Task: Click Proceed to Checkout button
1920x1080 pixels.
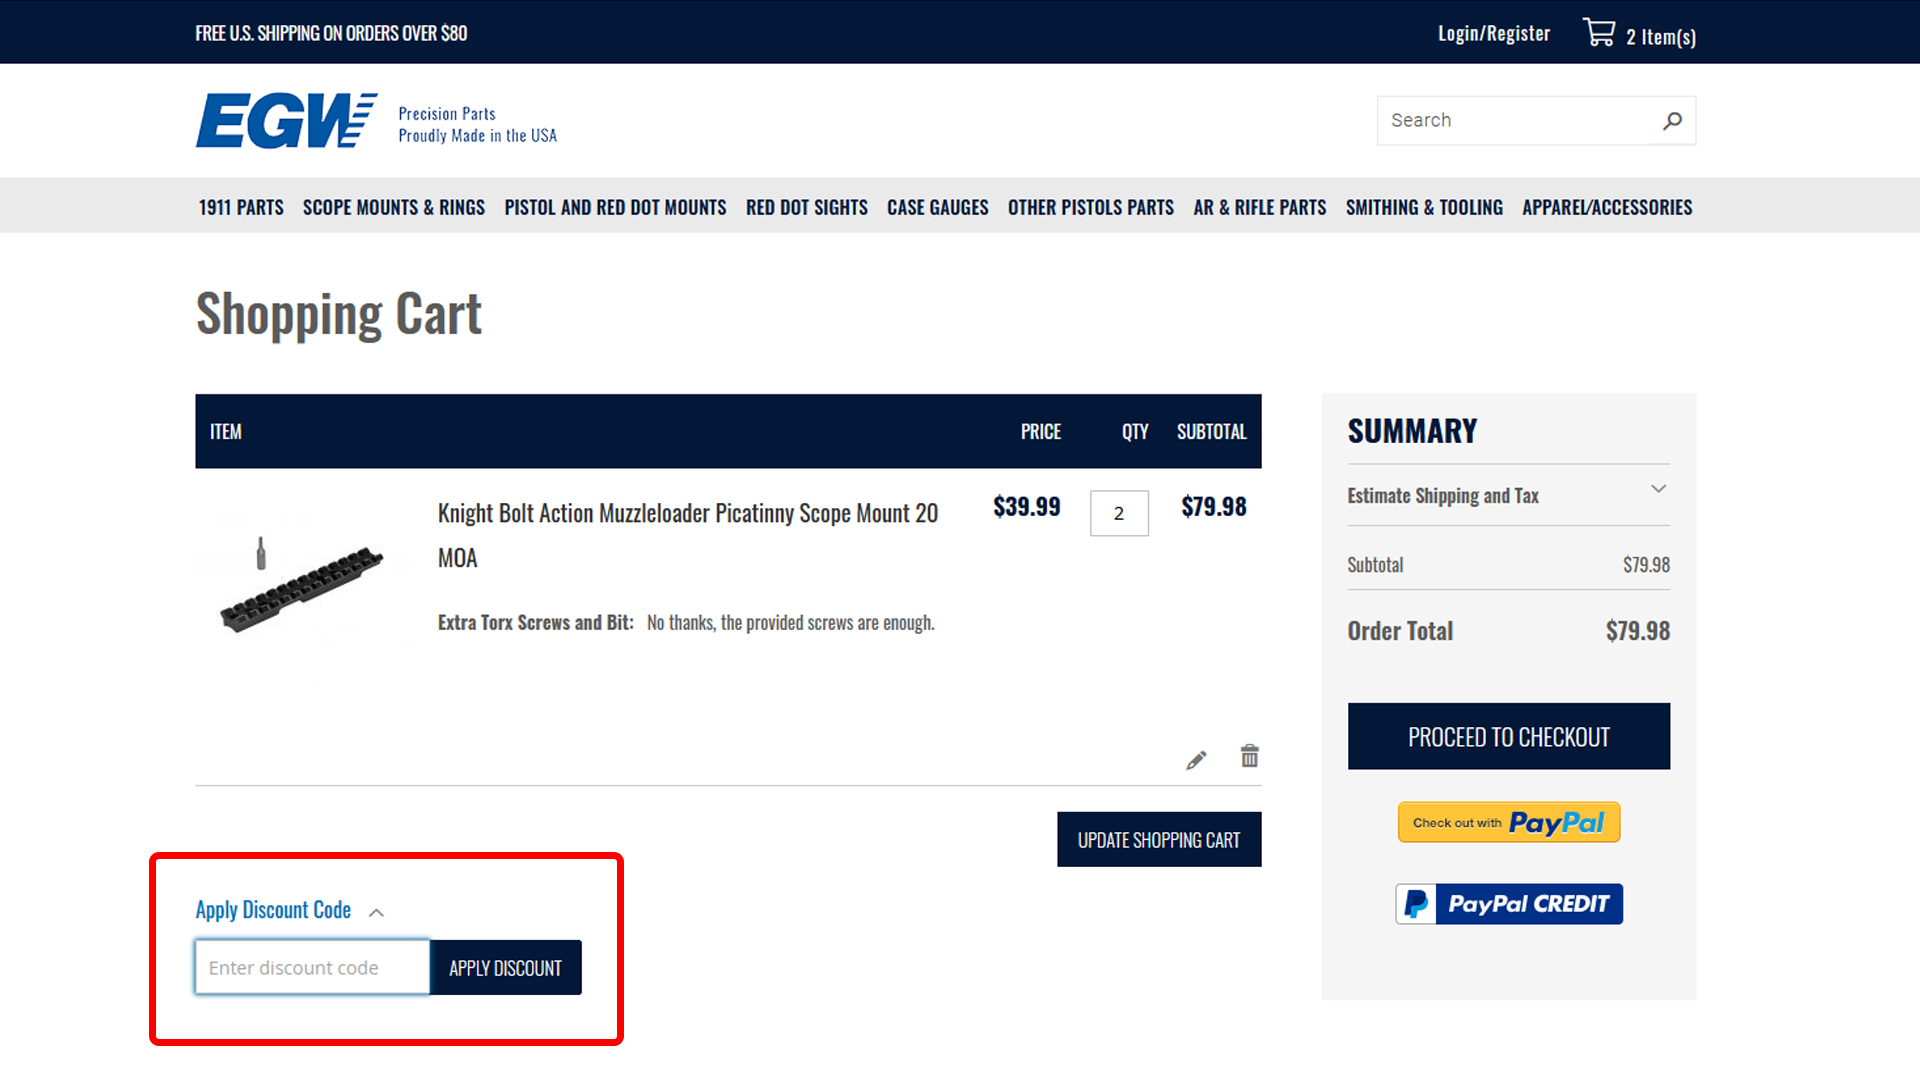Action: (x=1508, y=736)
